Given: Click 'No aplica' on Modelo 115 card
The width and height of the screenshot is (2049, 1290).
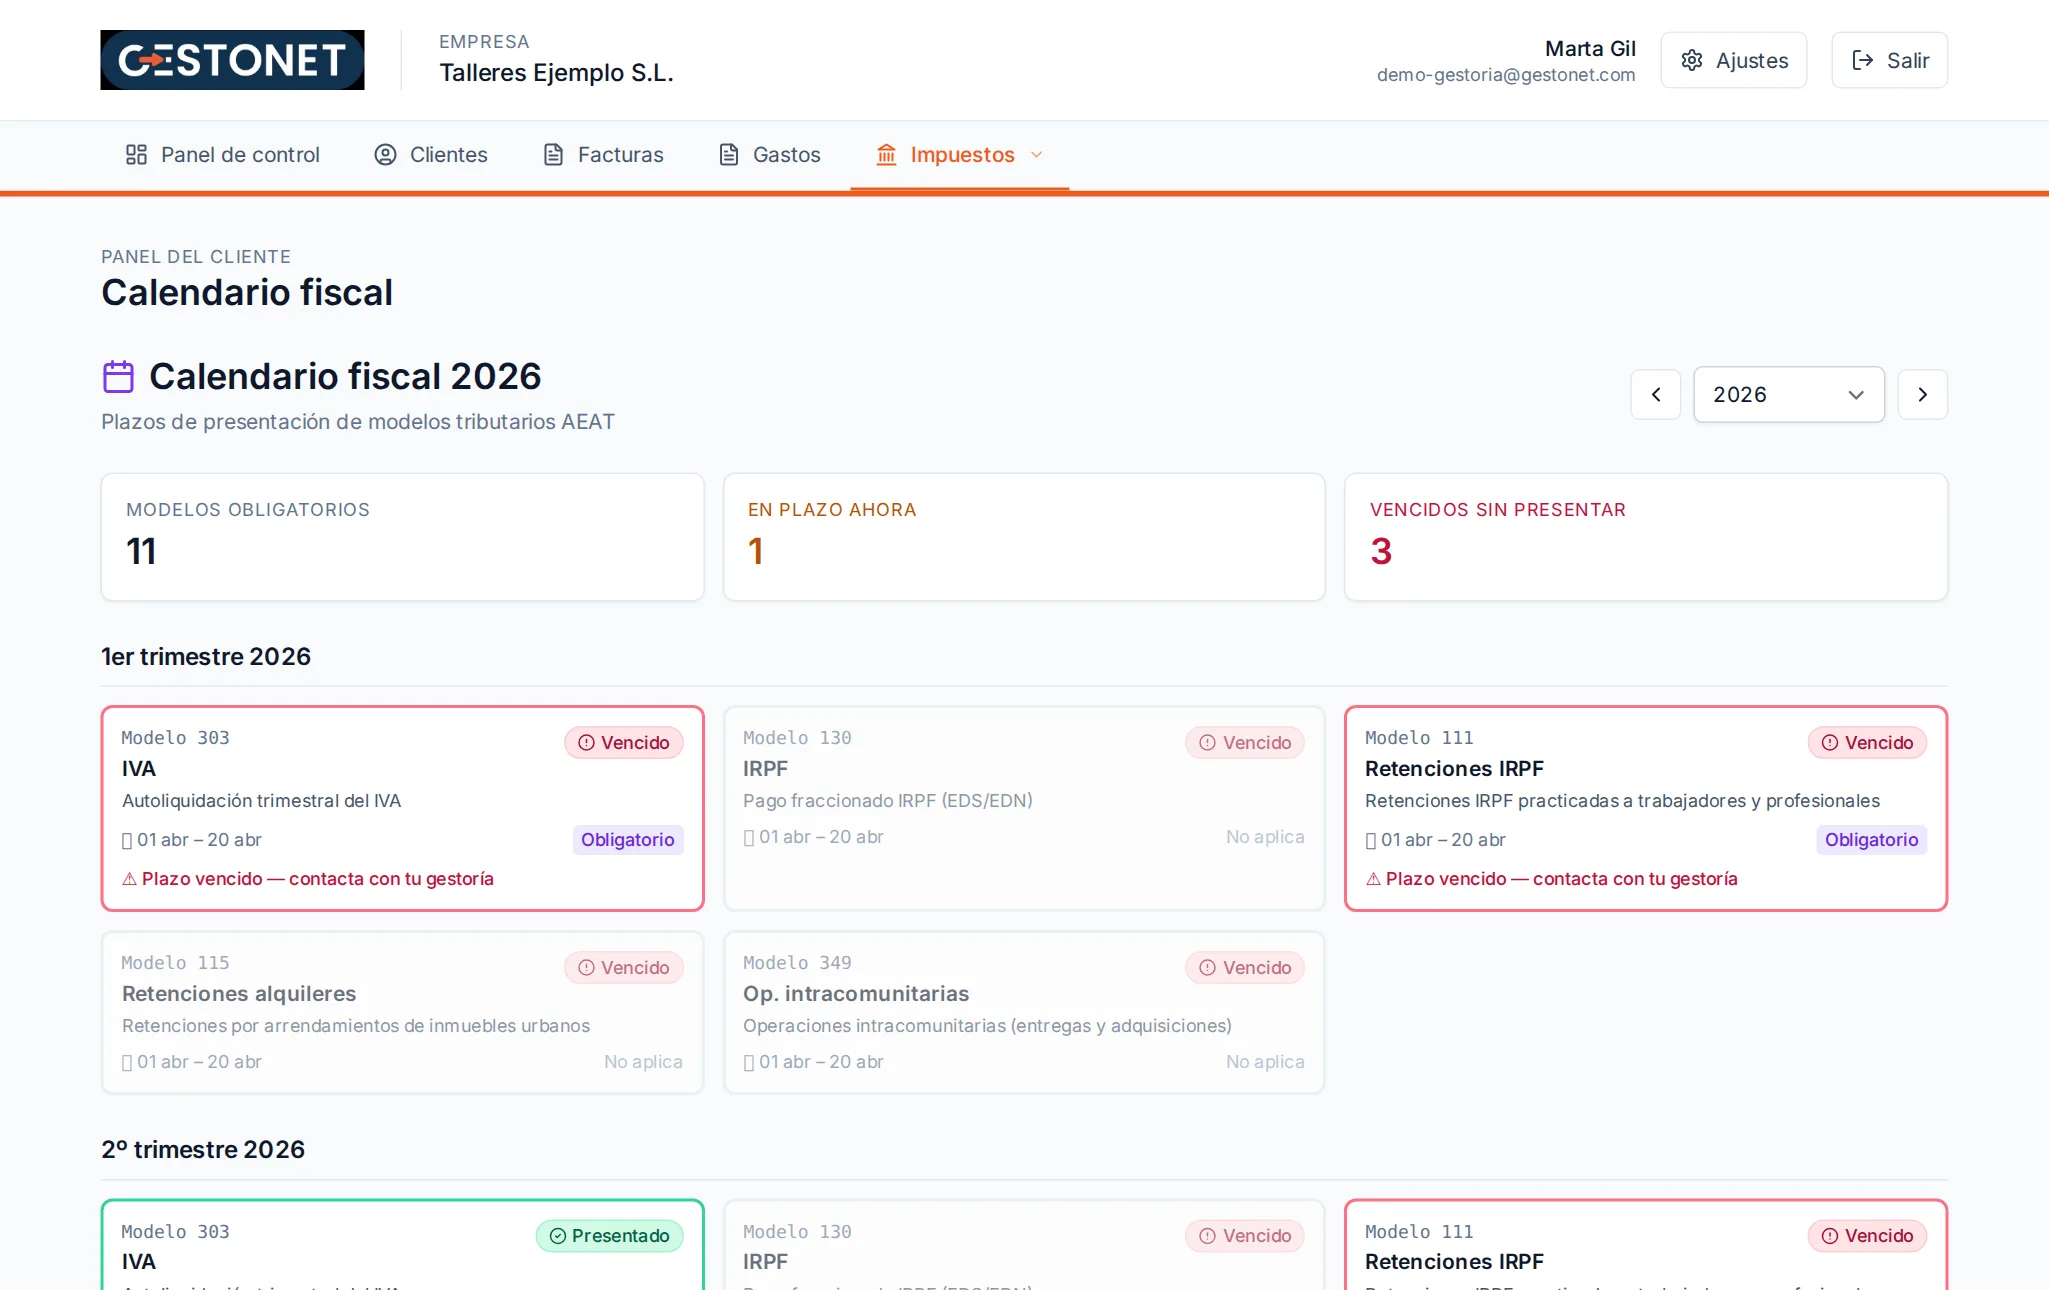Looking at the screenshot, I should (643, 1062).
